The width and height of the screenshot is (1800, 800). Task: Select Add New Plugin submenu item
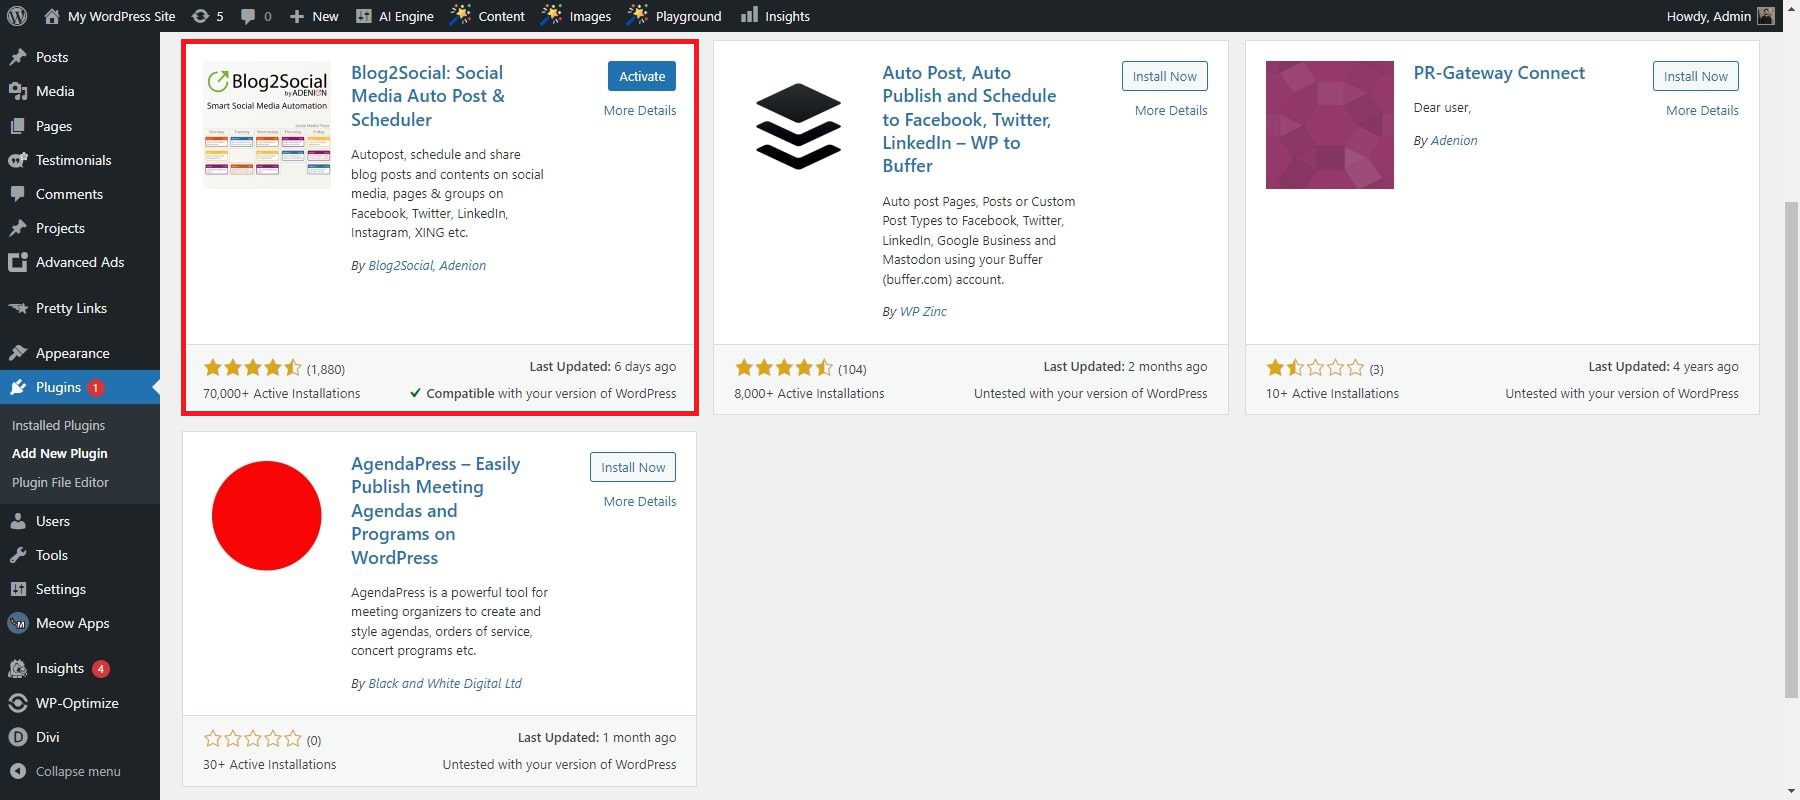click(x=60, y=453)
